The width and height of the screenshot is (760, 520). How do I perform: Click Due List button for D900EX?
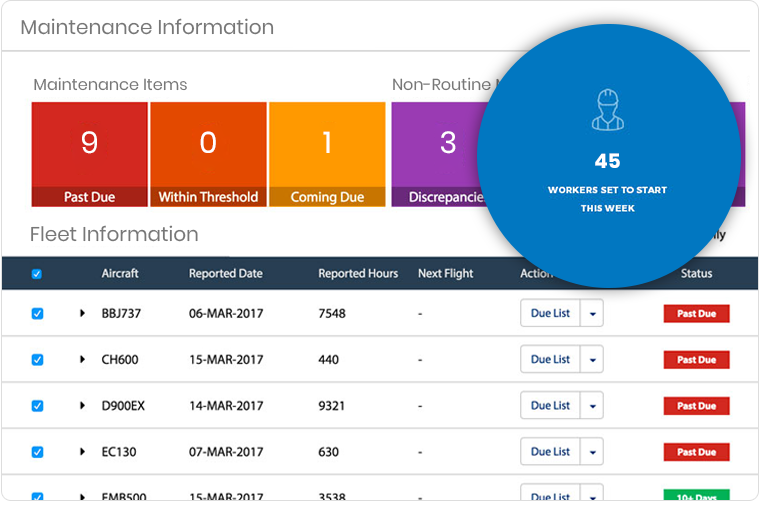click(x=550, y=405)
